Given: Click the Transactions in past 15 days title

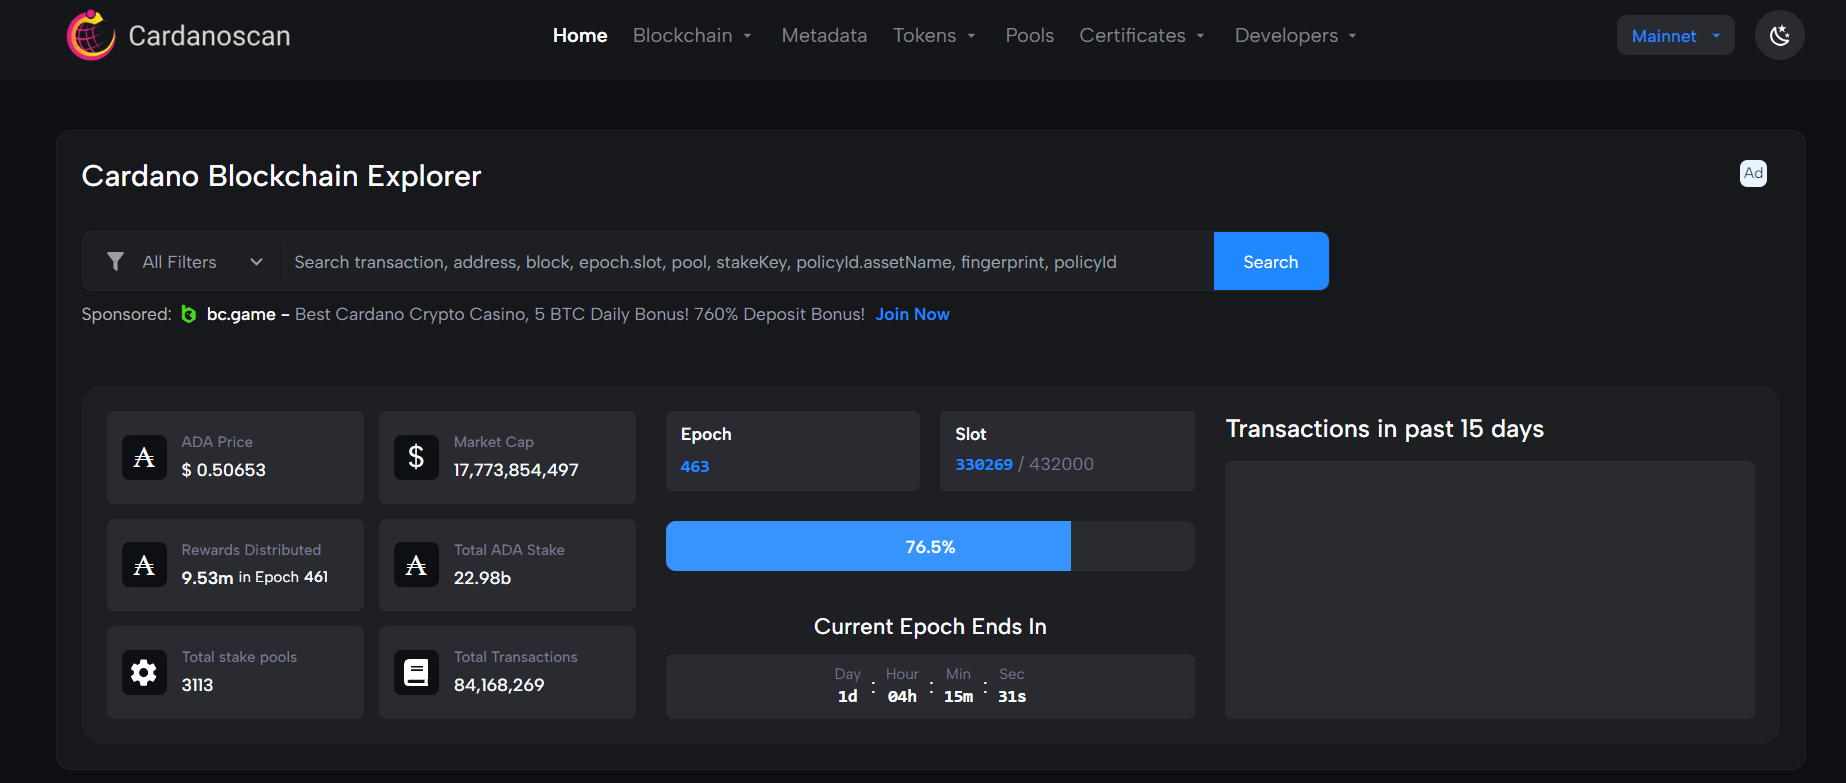Looking at the screenshot, I should (1385, 429).
